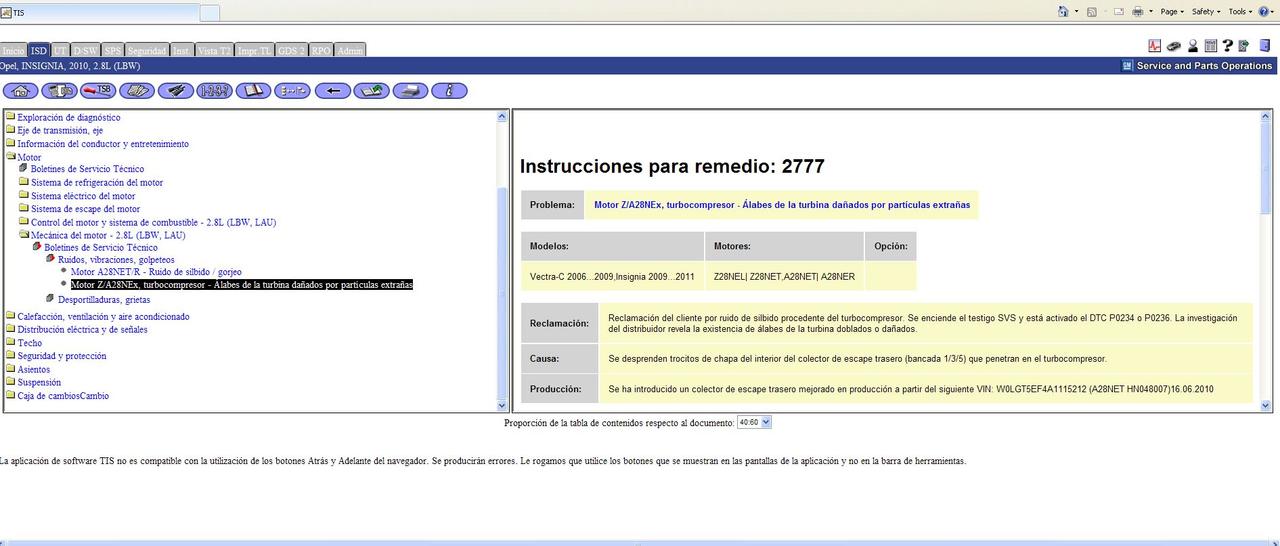Click the user profile icon at top right

1192,46
